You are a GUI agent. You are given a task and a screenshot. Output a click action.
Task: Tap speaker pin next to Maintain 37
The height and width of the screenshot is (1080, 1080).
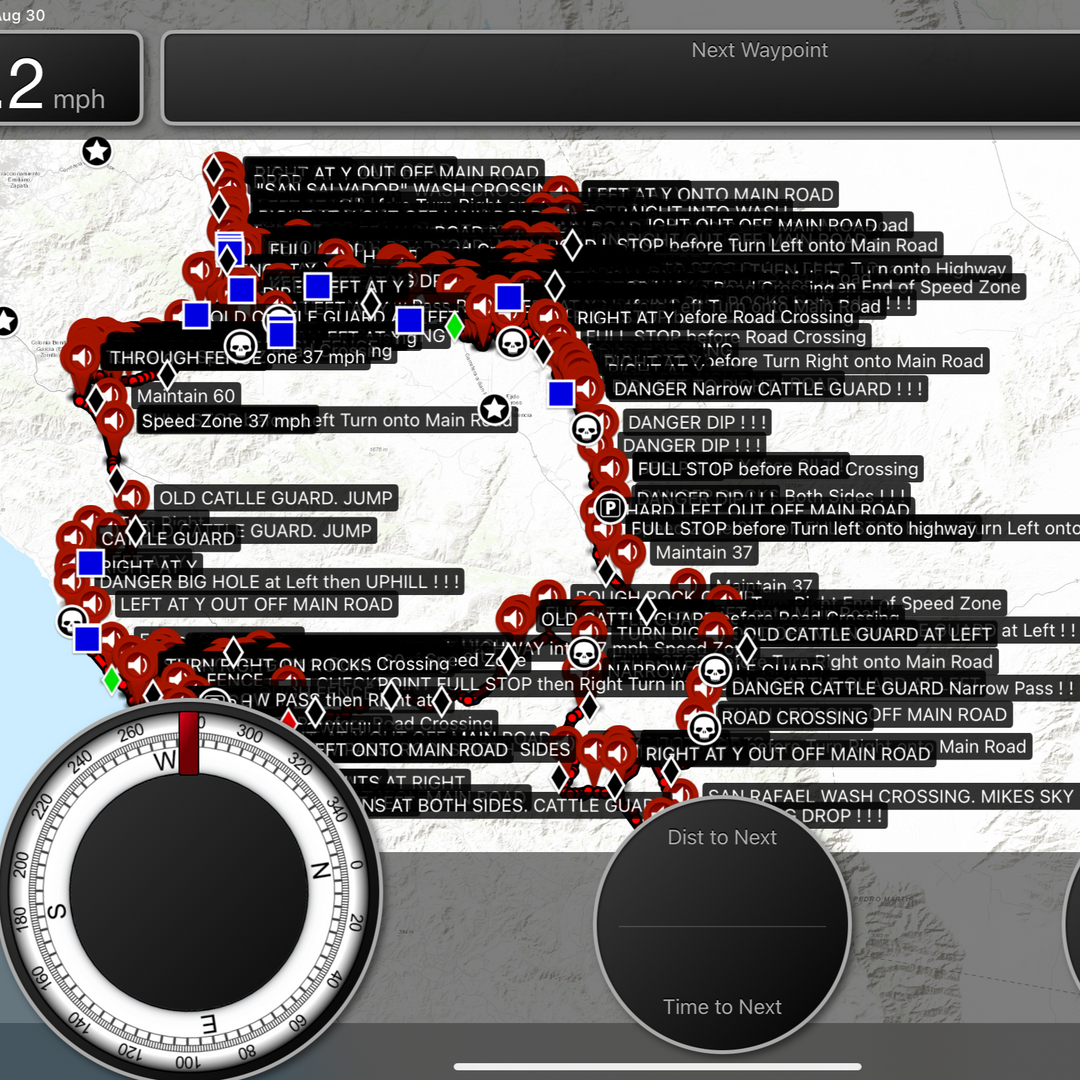[x=628, y=552]
